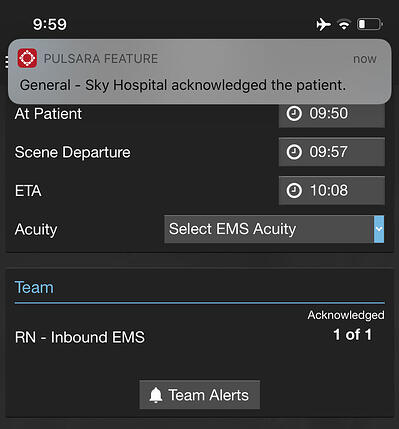Tap the Pulsara app icon in notification
The width and height of the screenshot is (399, 429).
(27, 58)
